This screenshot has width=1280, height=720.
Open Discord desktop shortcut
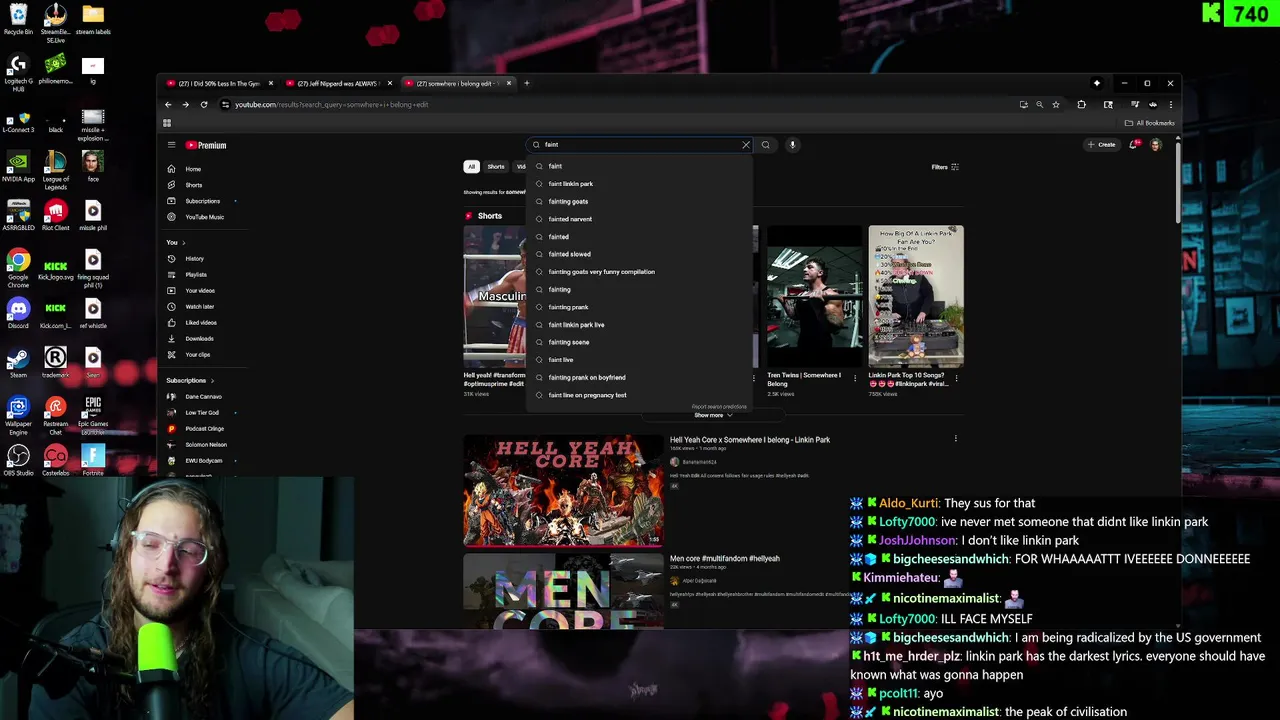coord(18,313)
